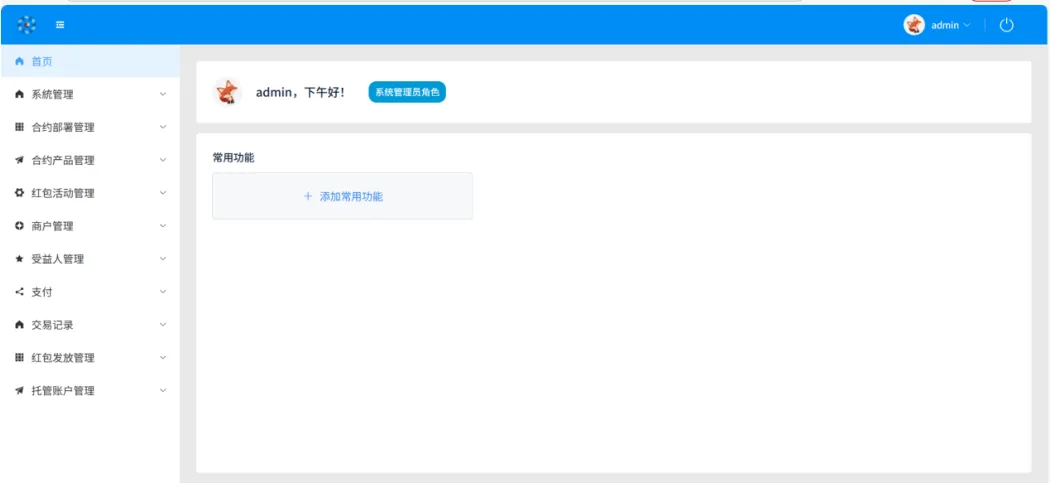
Task: Click the 支付 share icon
Action: pos(19,292)
